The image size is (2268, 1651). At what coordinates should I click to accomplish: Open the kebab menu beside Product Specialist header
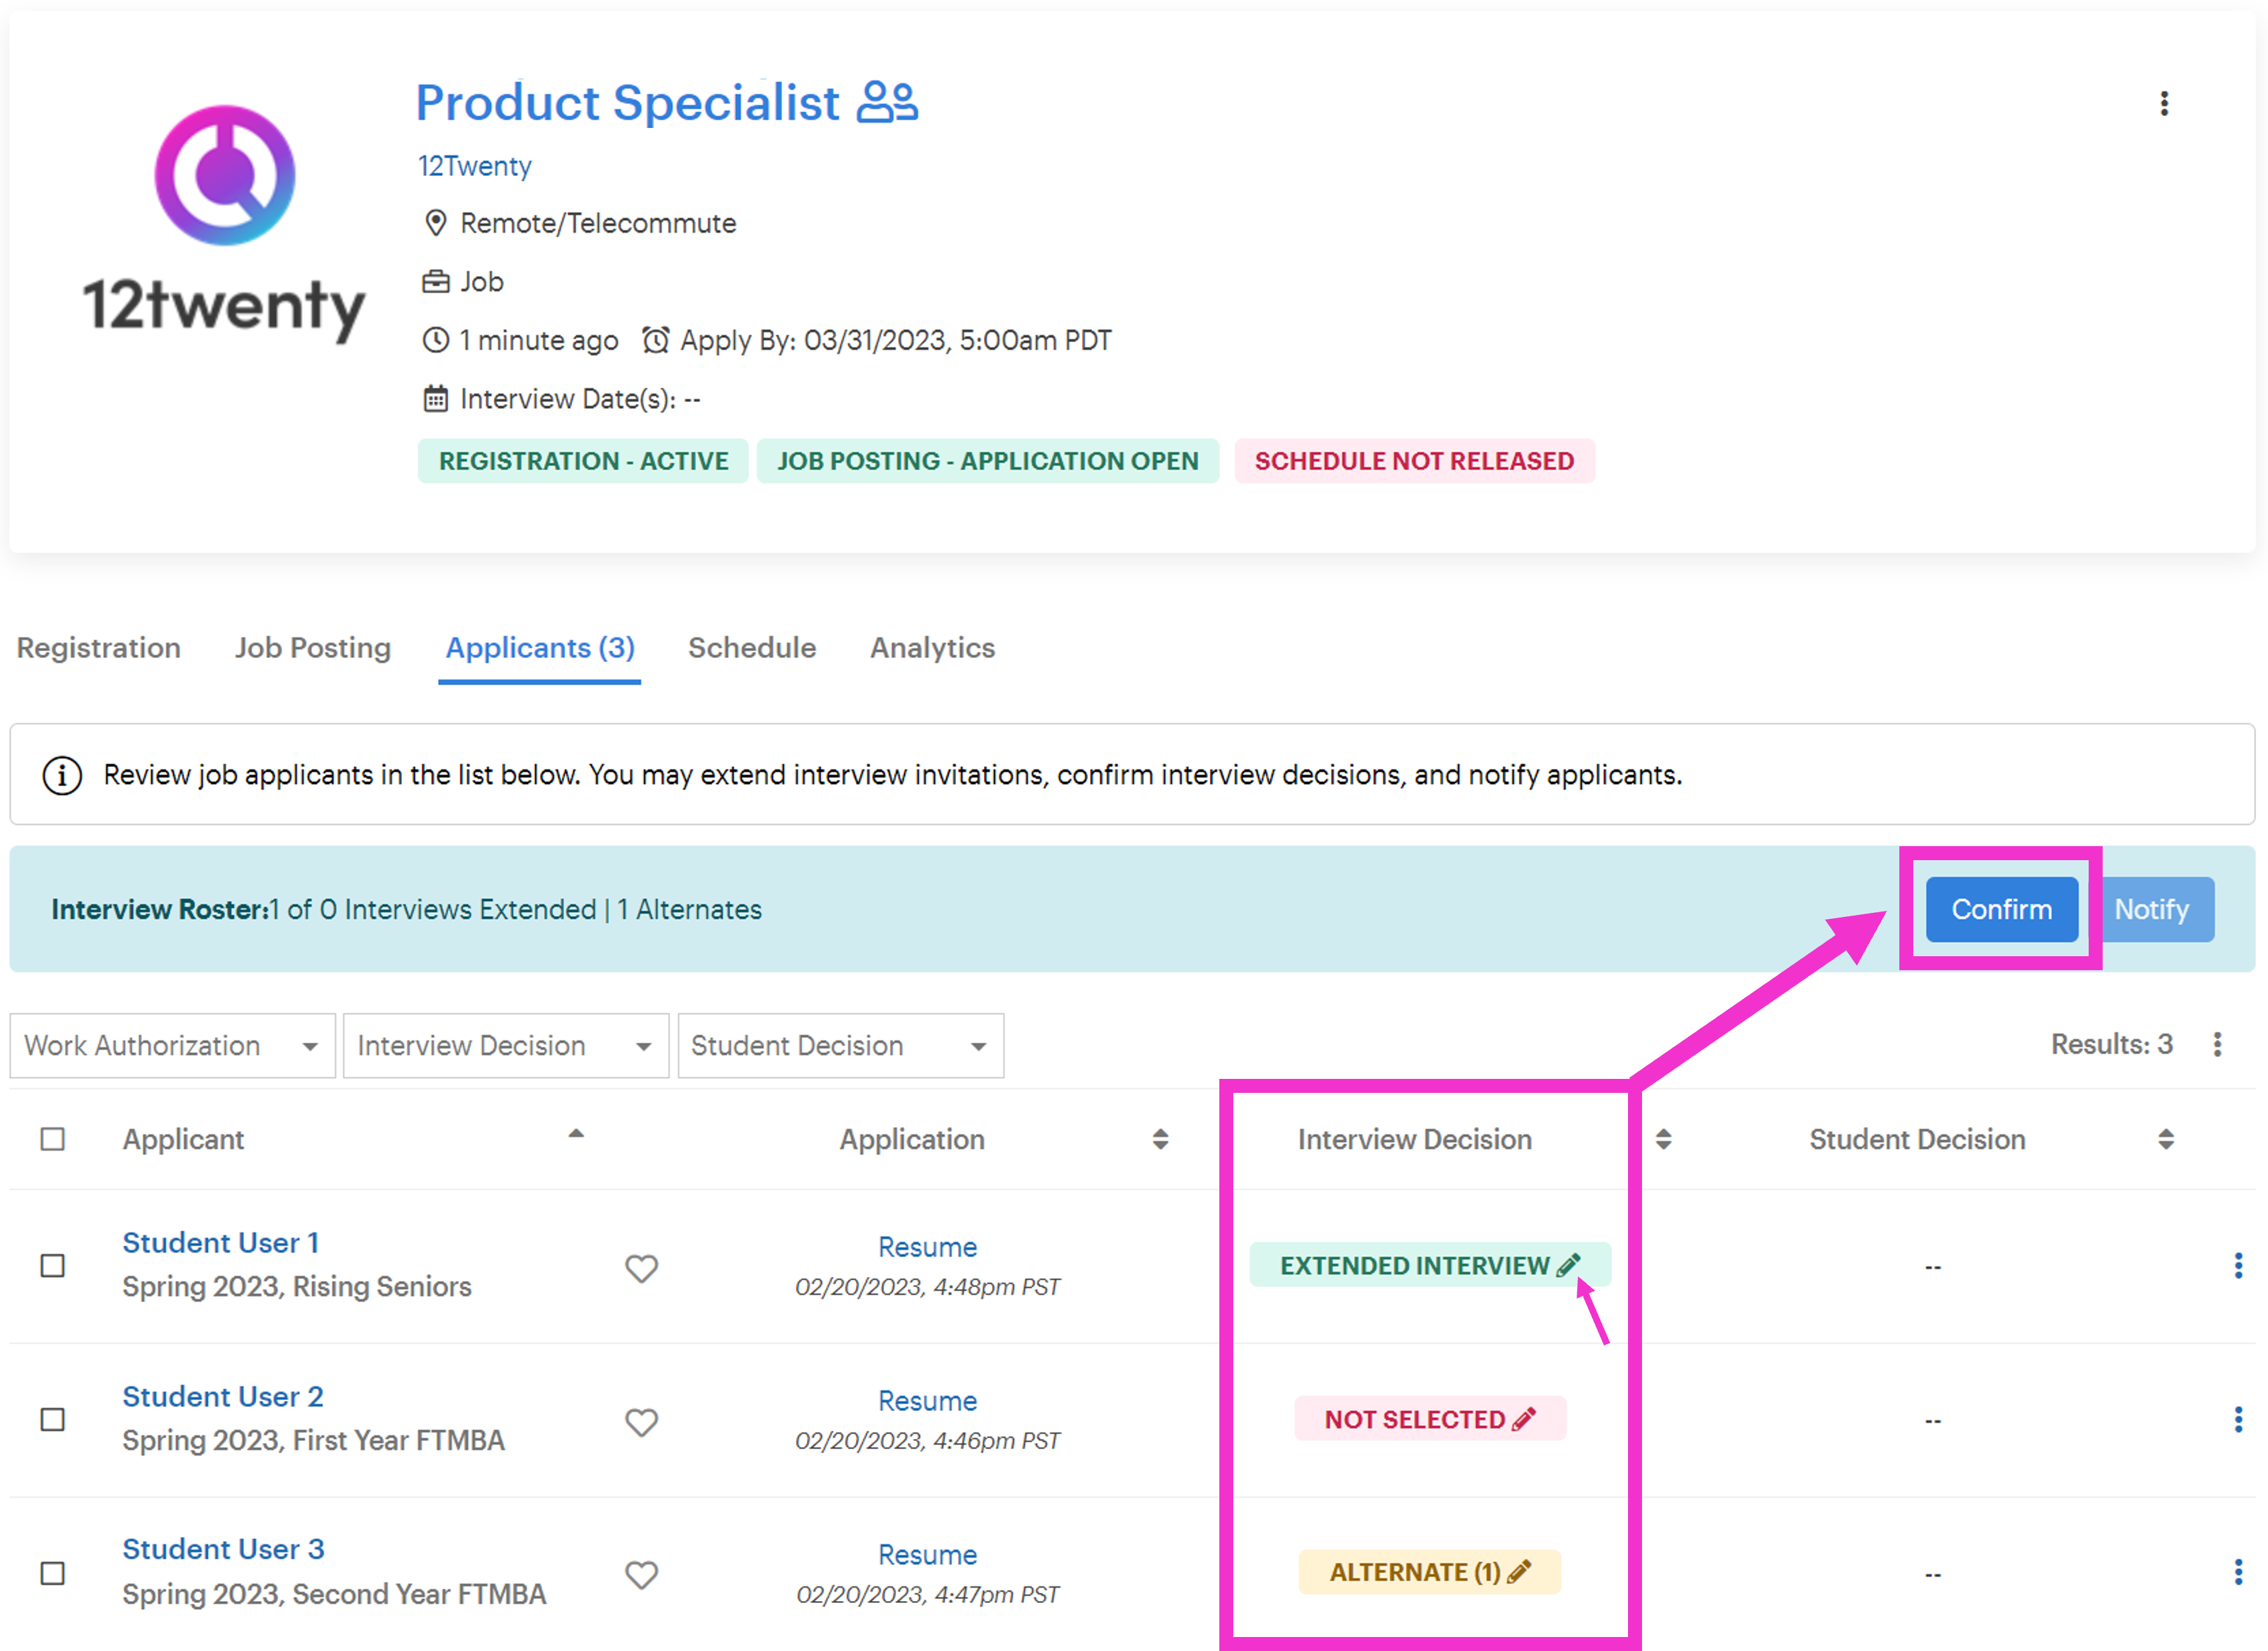(2164, 104)
